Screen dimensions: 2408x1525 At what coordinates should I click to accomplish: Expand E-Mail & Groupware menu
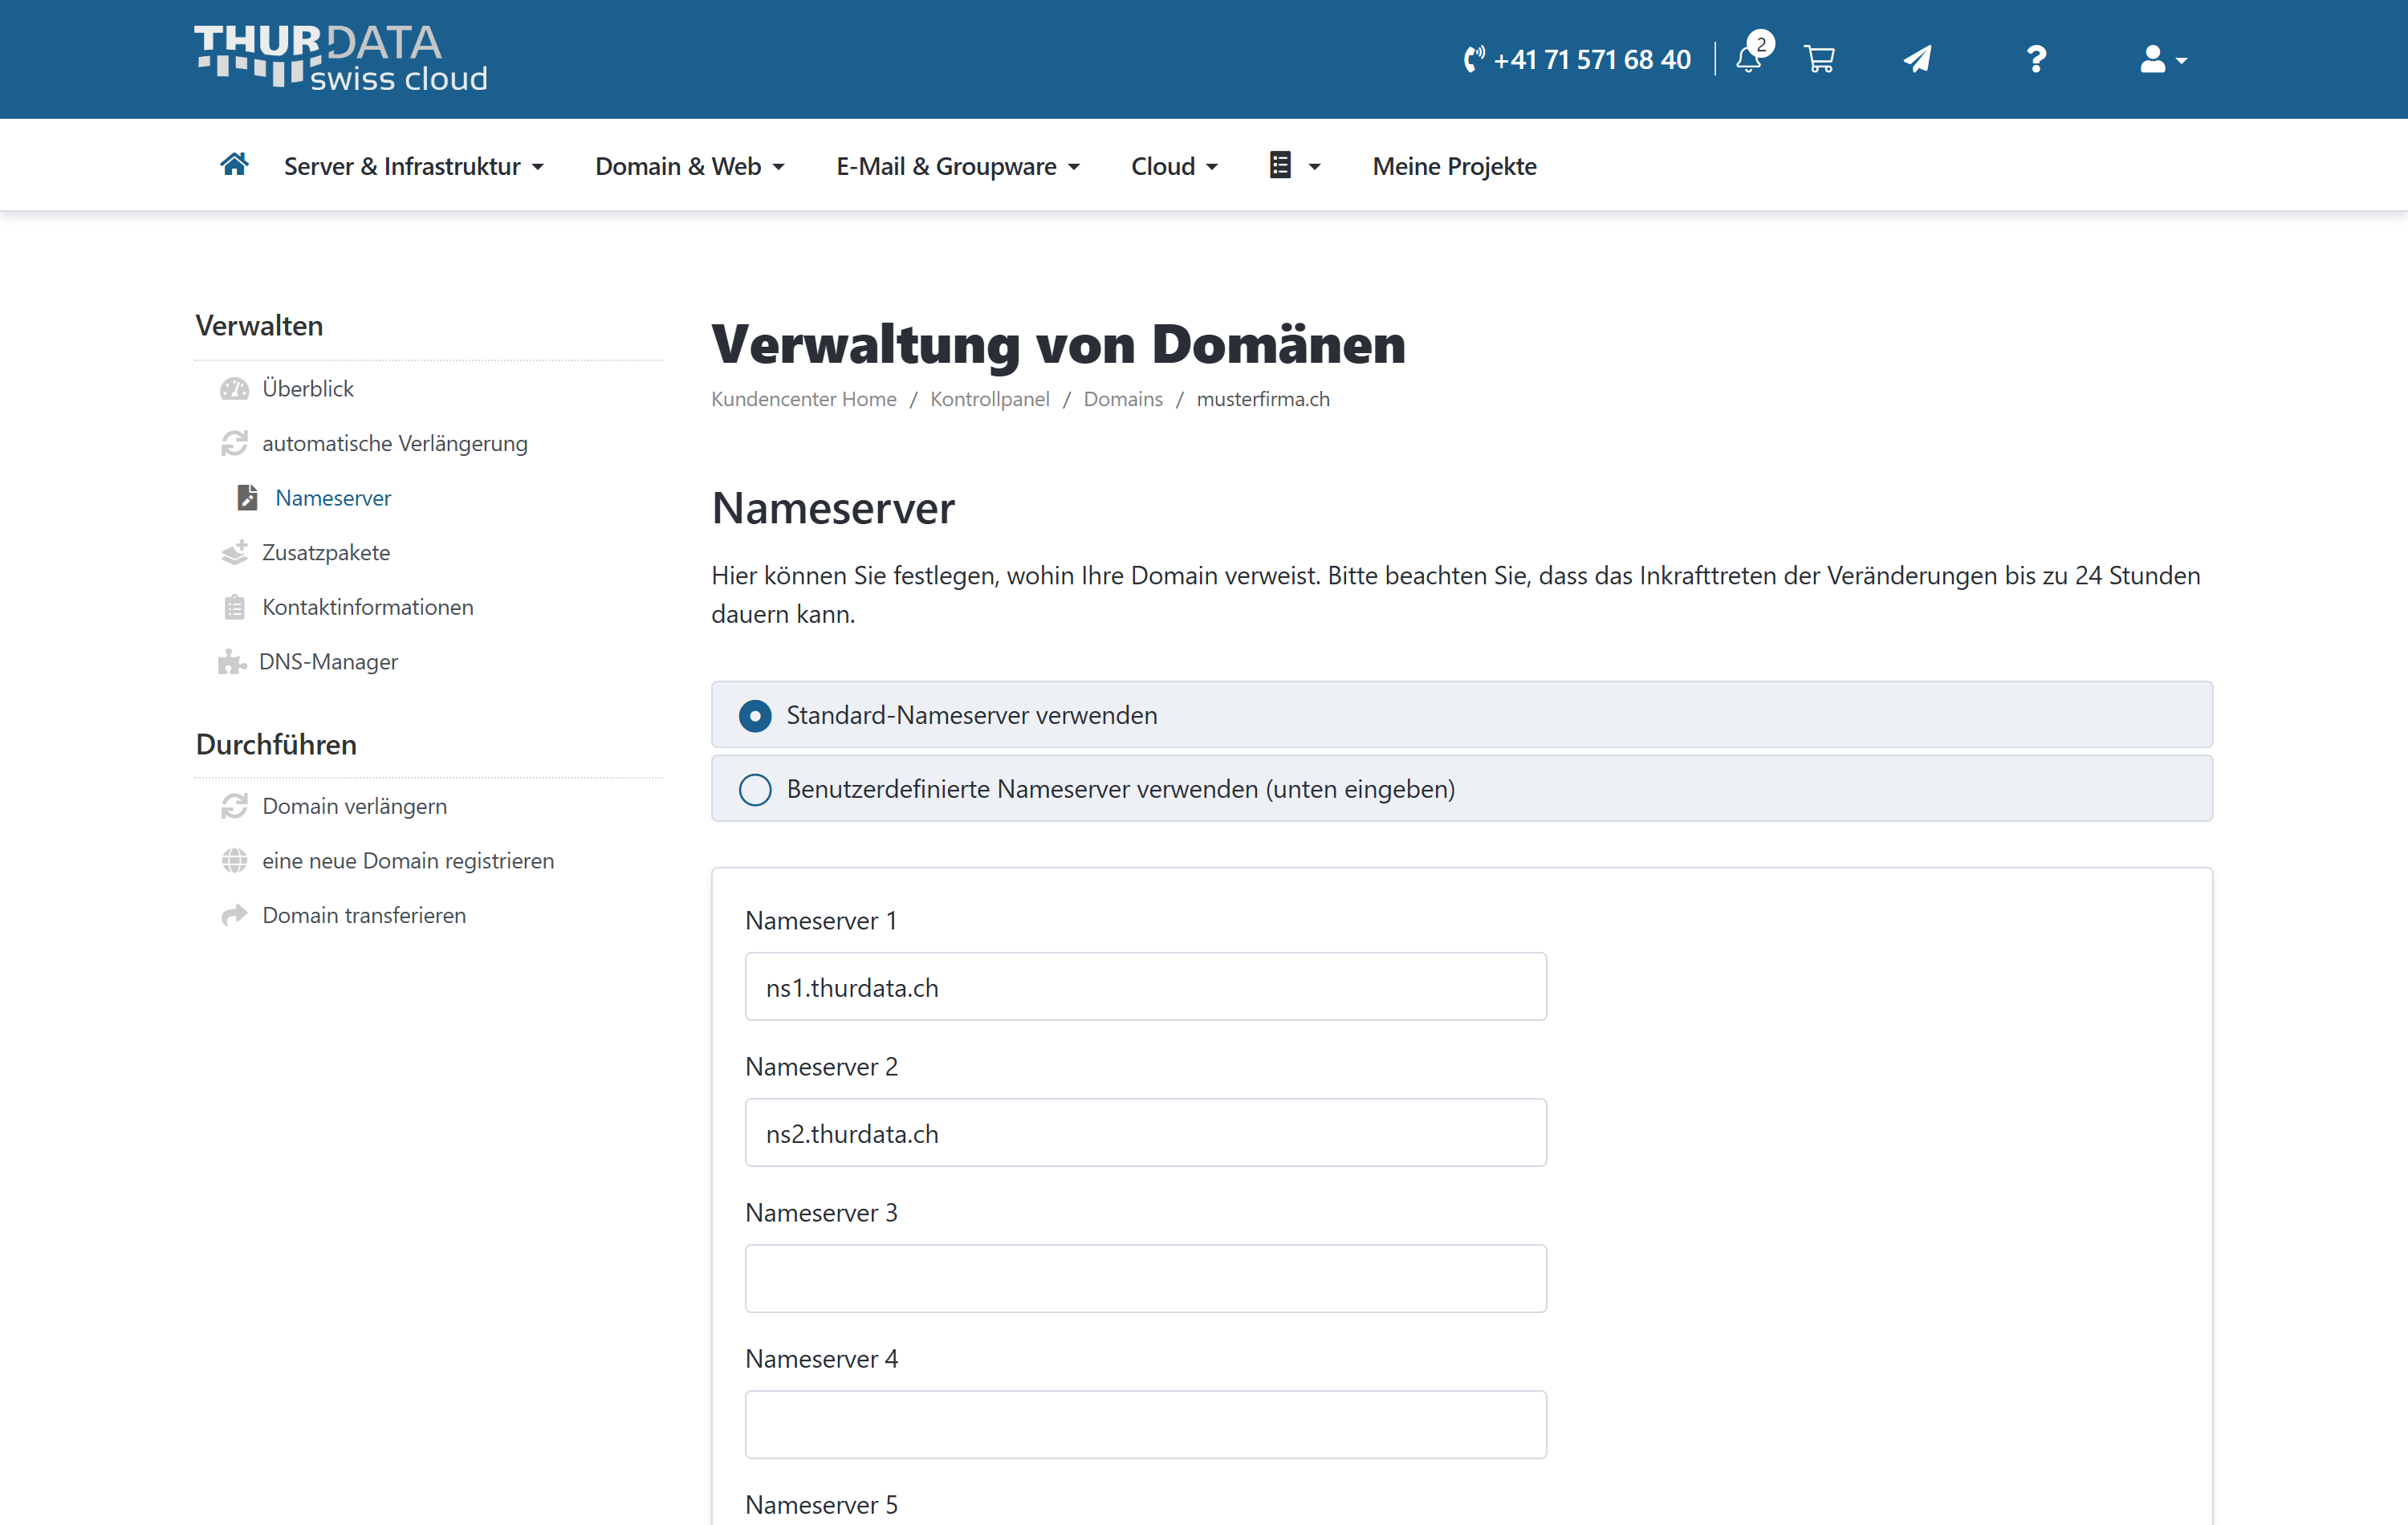tap(958, 166)
